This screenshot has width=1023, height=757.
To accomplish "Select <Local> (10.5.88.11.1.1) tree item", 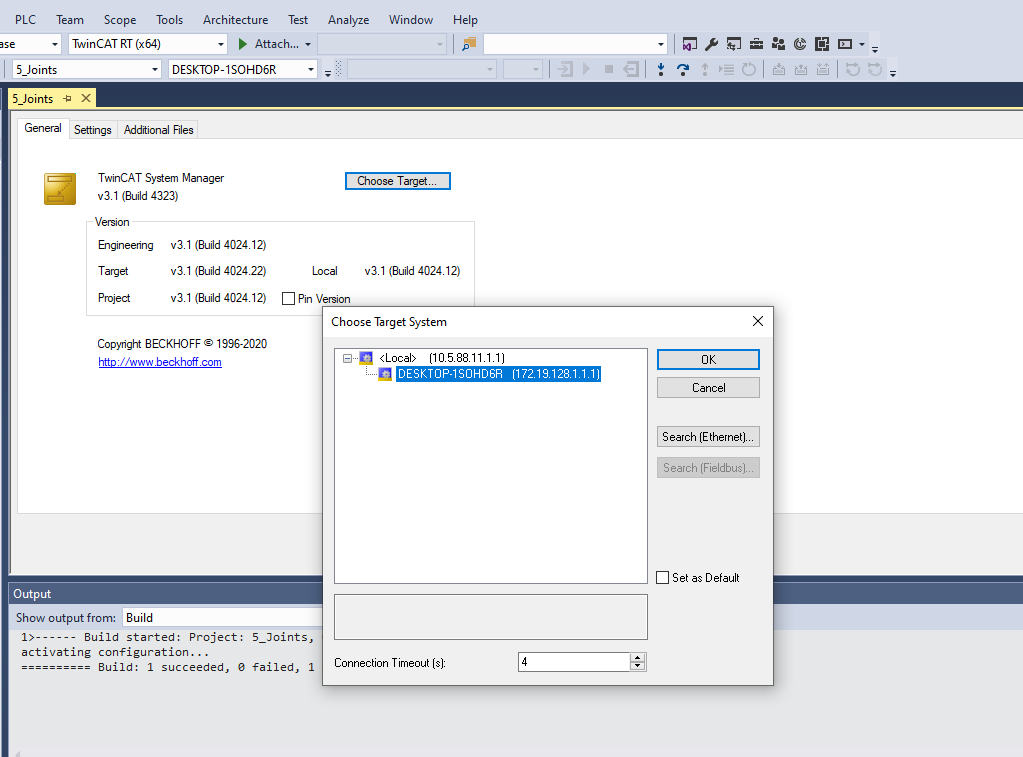I will pos(442,358).
